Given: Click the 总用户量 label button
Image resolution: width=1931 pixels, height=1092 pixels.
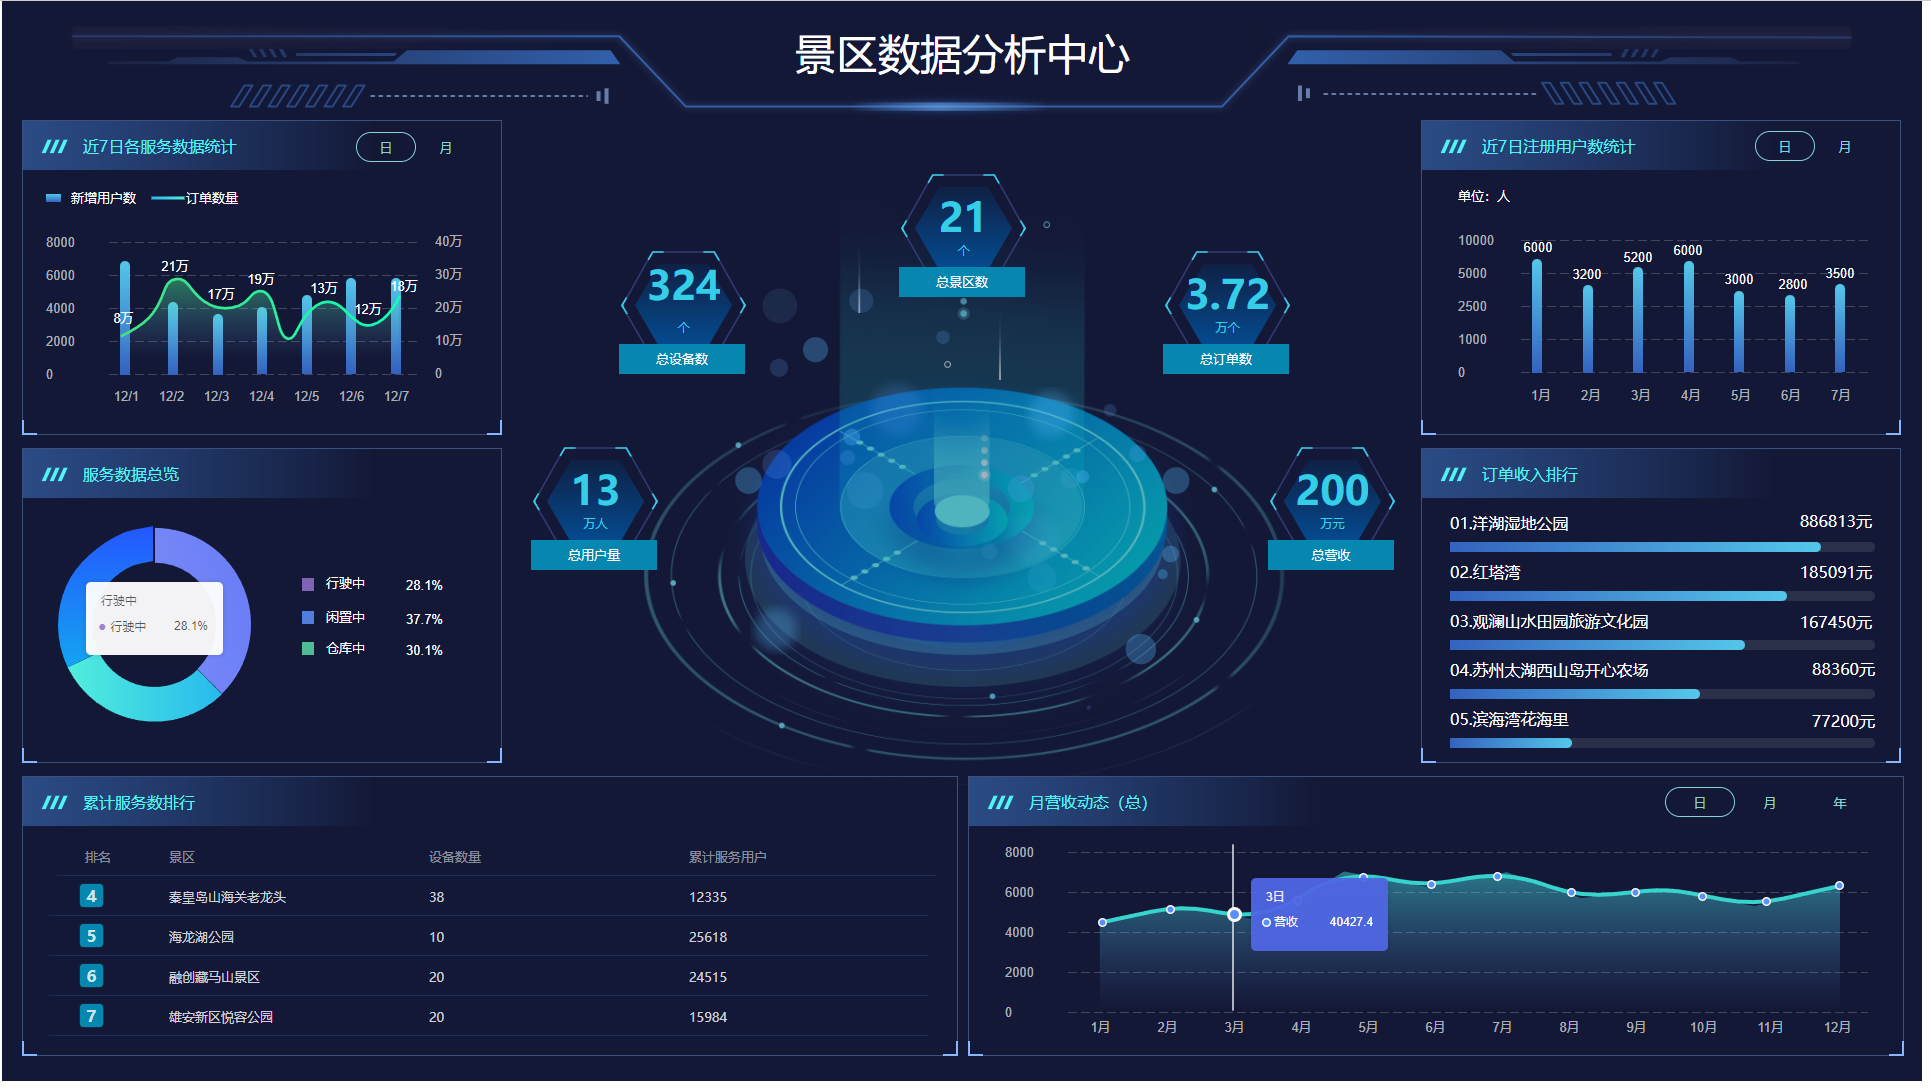Looking at the screenshot, I should [x=594, y=556].
